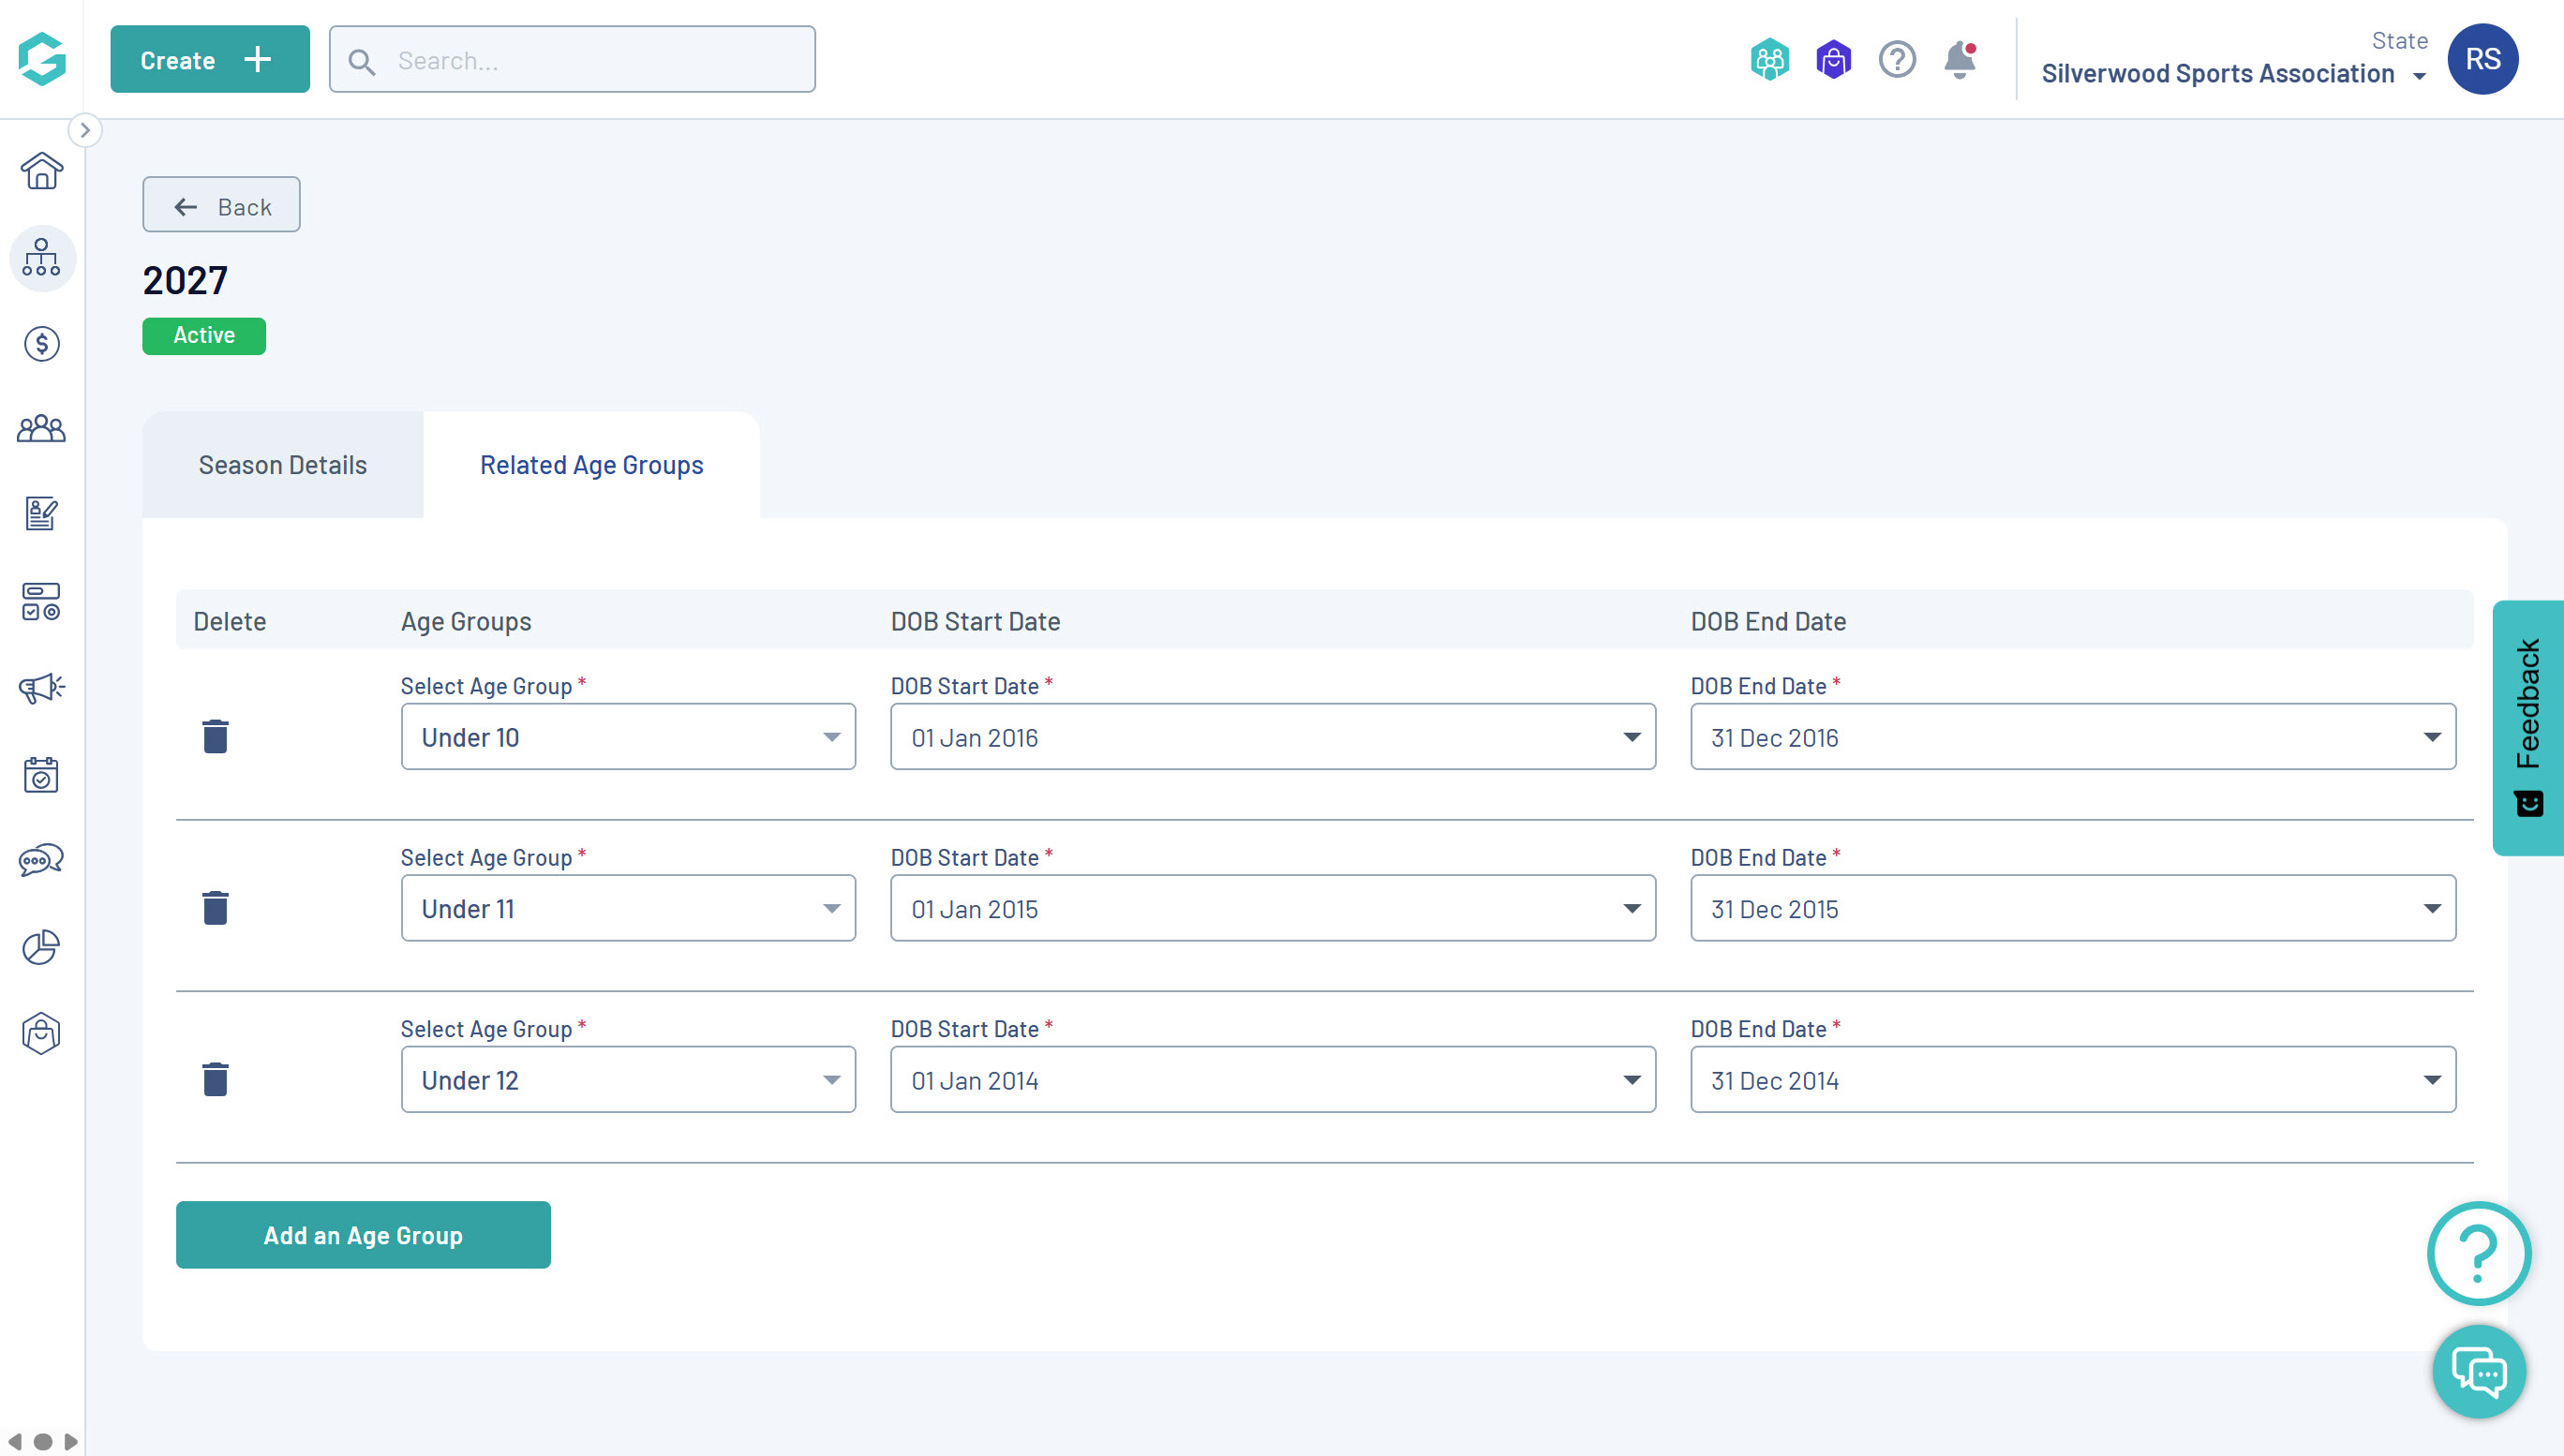The height and width of the screenshot is (1456, 2564).
Task: Open the Members group sidebar icon
Action: [41, 429]
